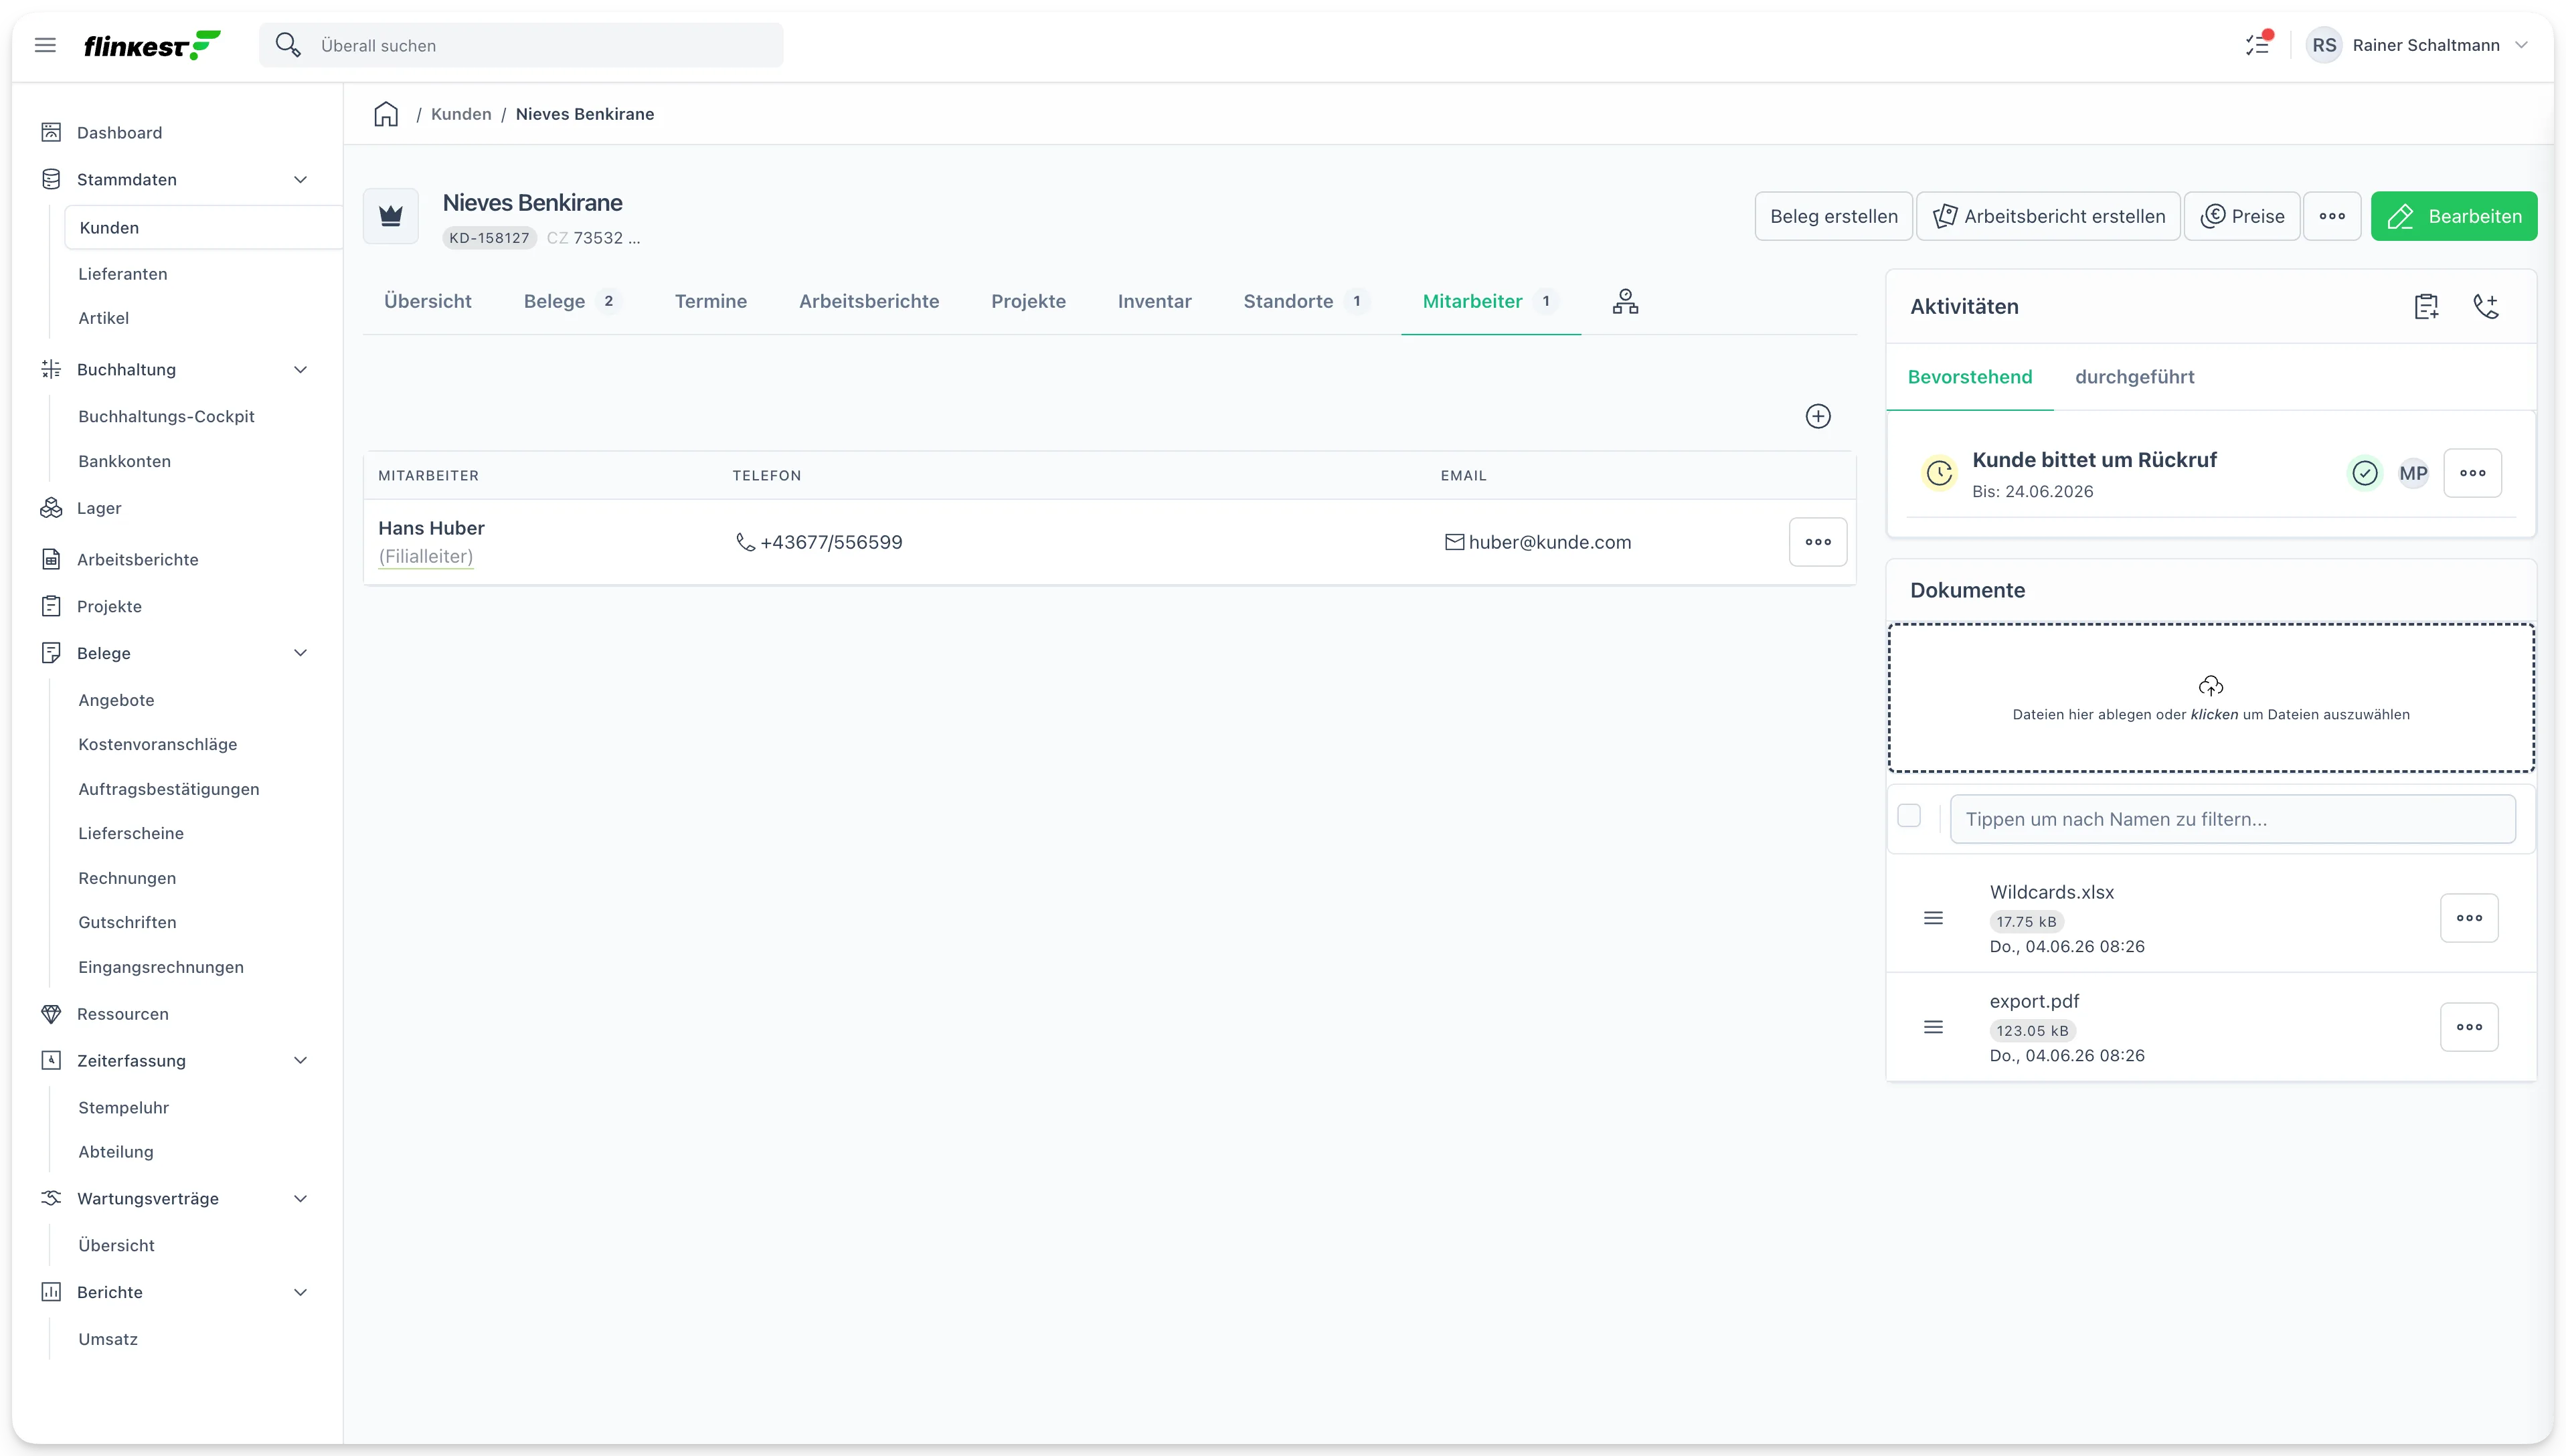Switch to the durchgeführt activities tab
The image size is (2566, 1456).
tap(2134, 377)
